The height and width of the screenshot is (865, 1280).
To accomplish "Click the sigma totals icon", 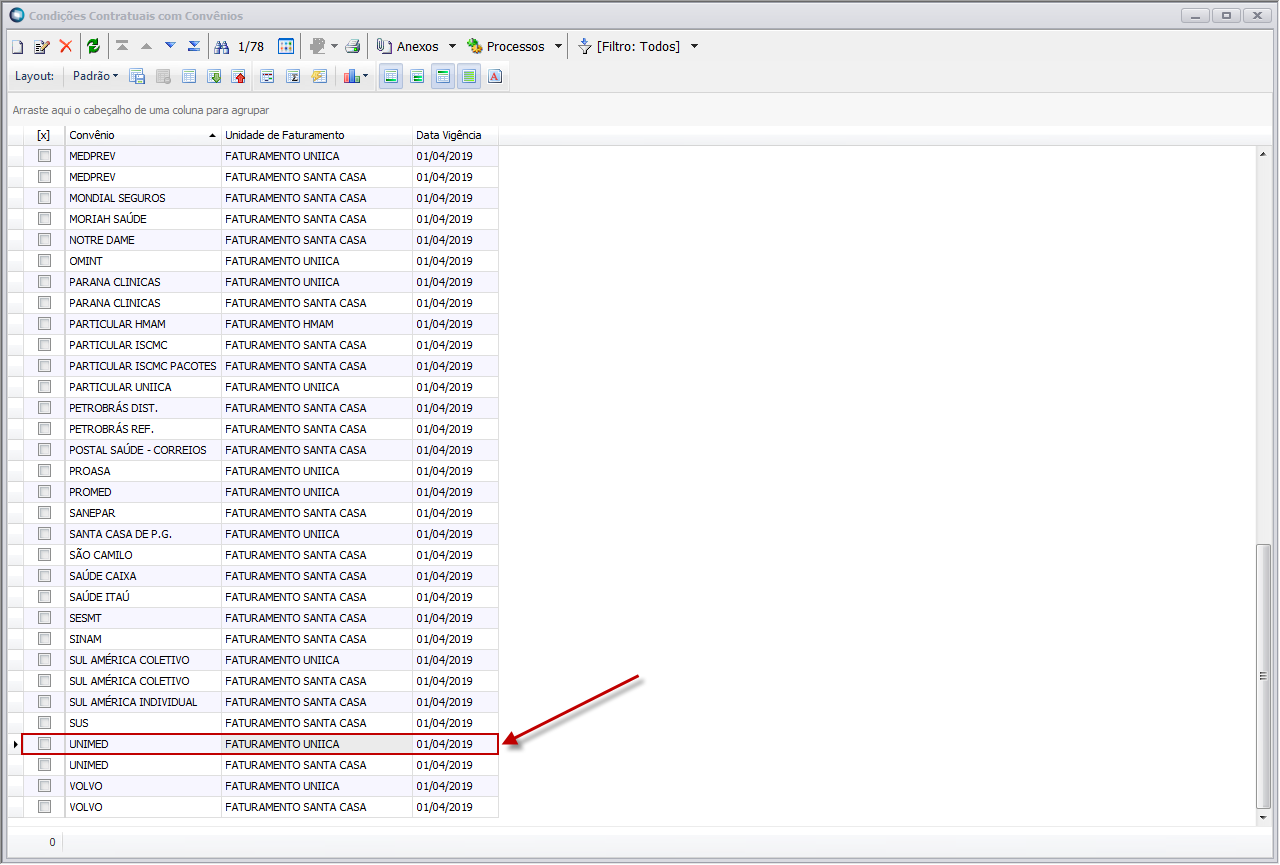I will tap(294, 76).
